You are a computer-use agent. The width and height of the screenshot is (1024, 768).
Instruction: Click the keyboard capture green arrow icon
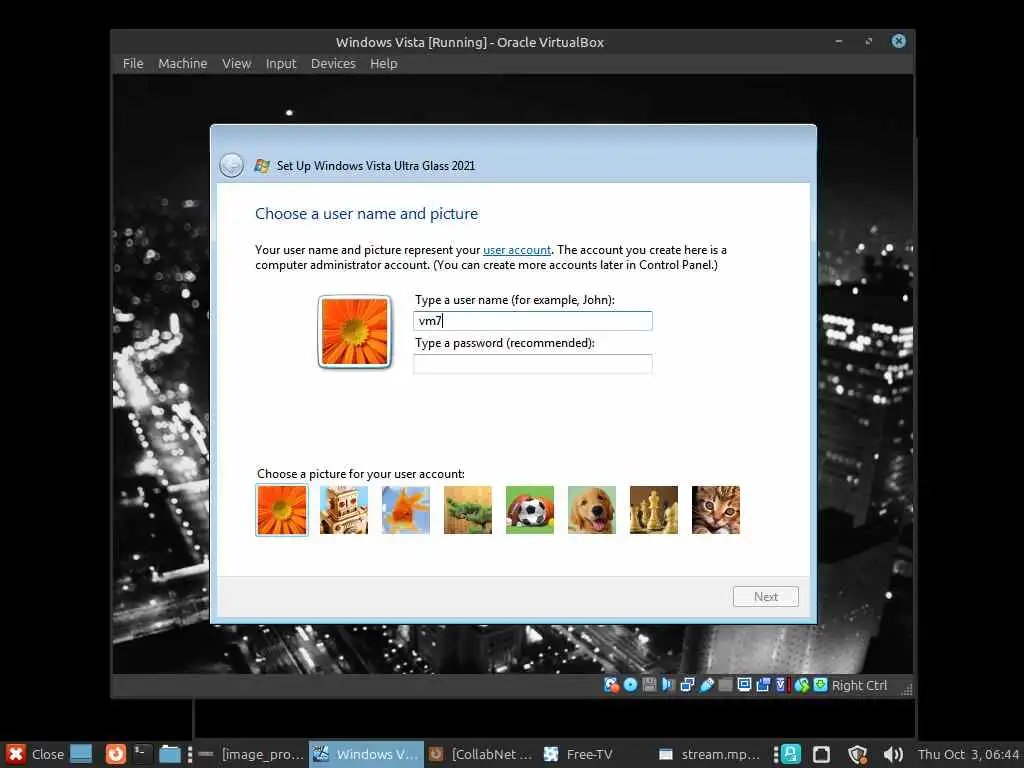[820, 685]
